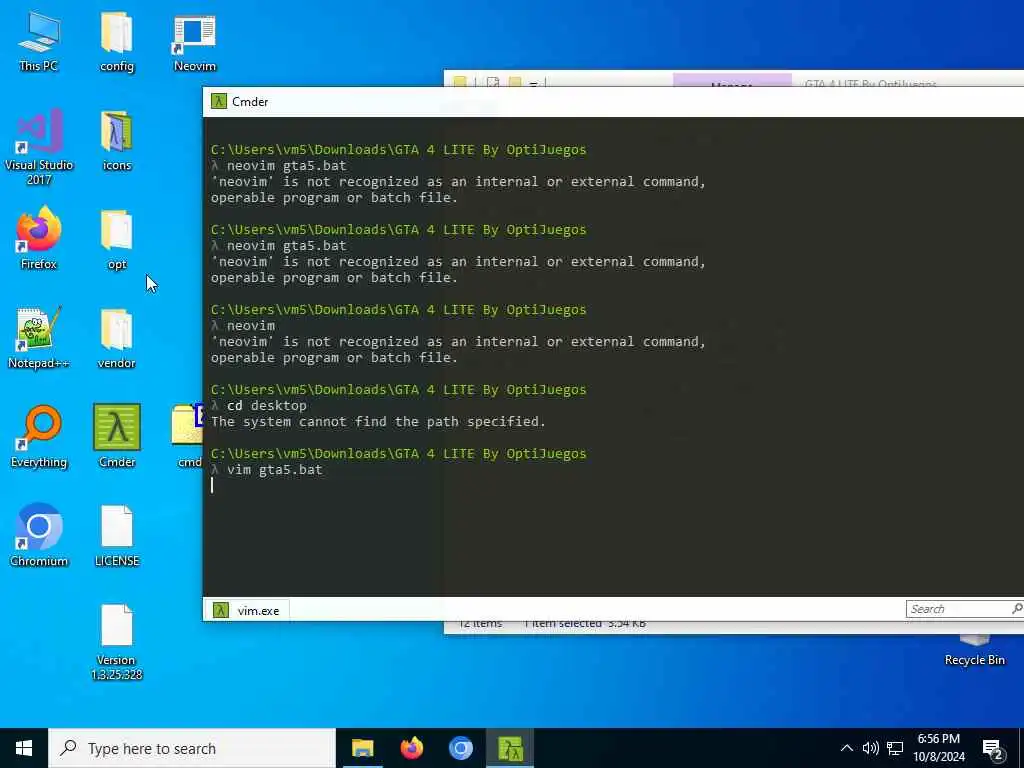
Task: Open the Windows Start menu
Action: [24, 748]
